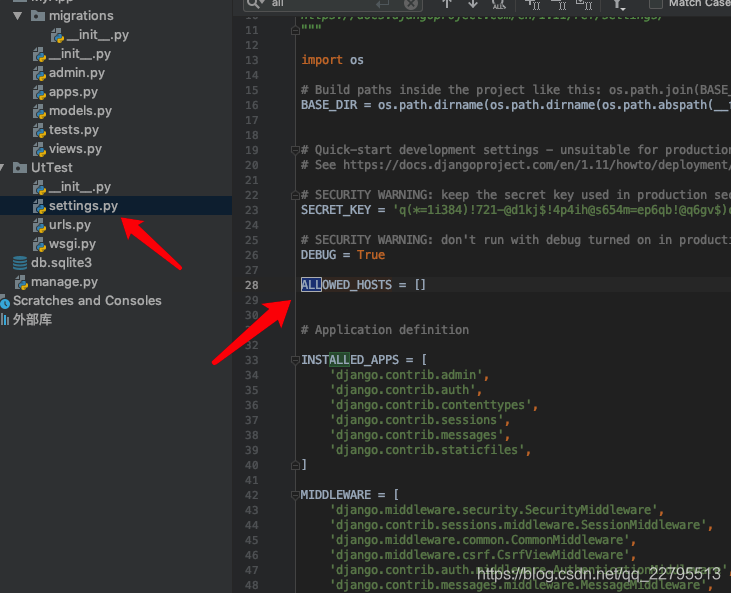
Task: Click INSTALLED_APPS variable name
Action: click(350, 360)
